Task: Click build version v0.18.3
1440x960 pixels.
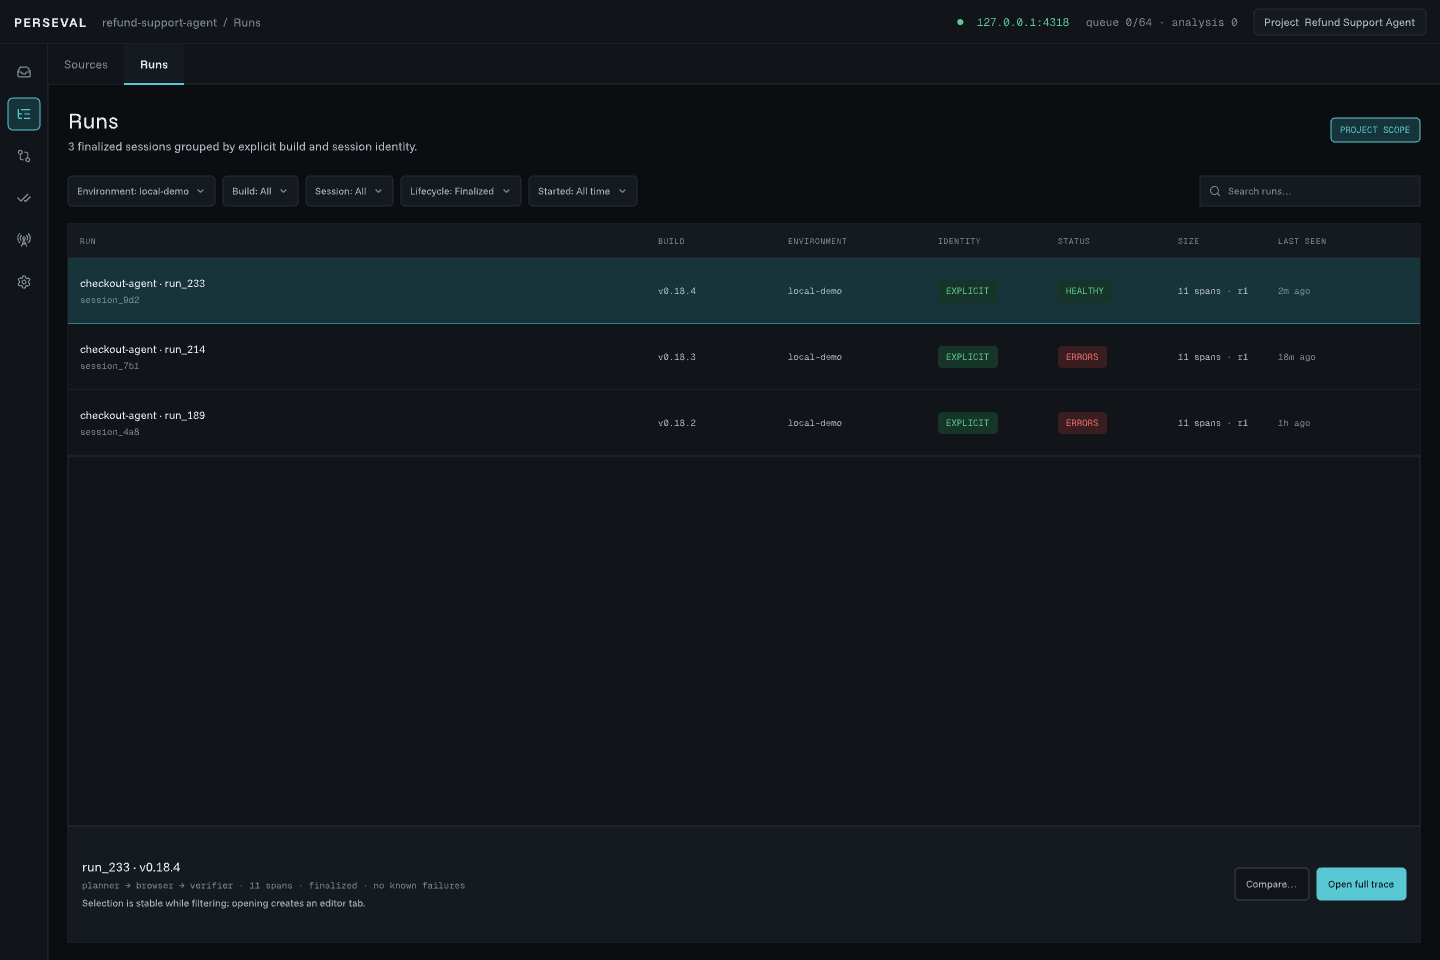Action: 677,357
